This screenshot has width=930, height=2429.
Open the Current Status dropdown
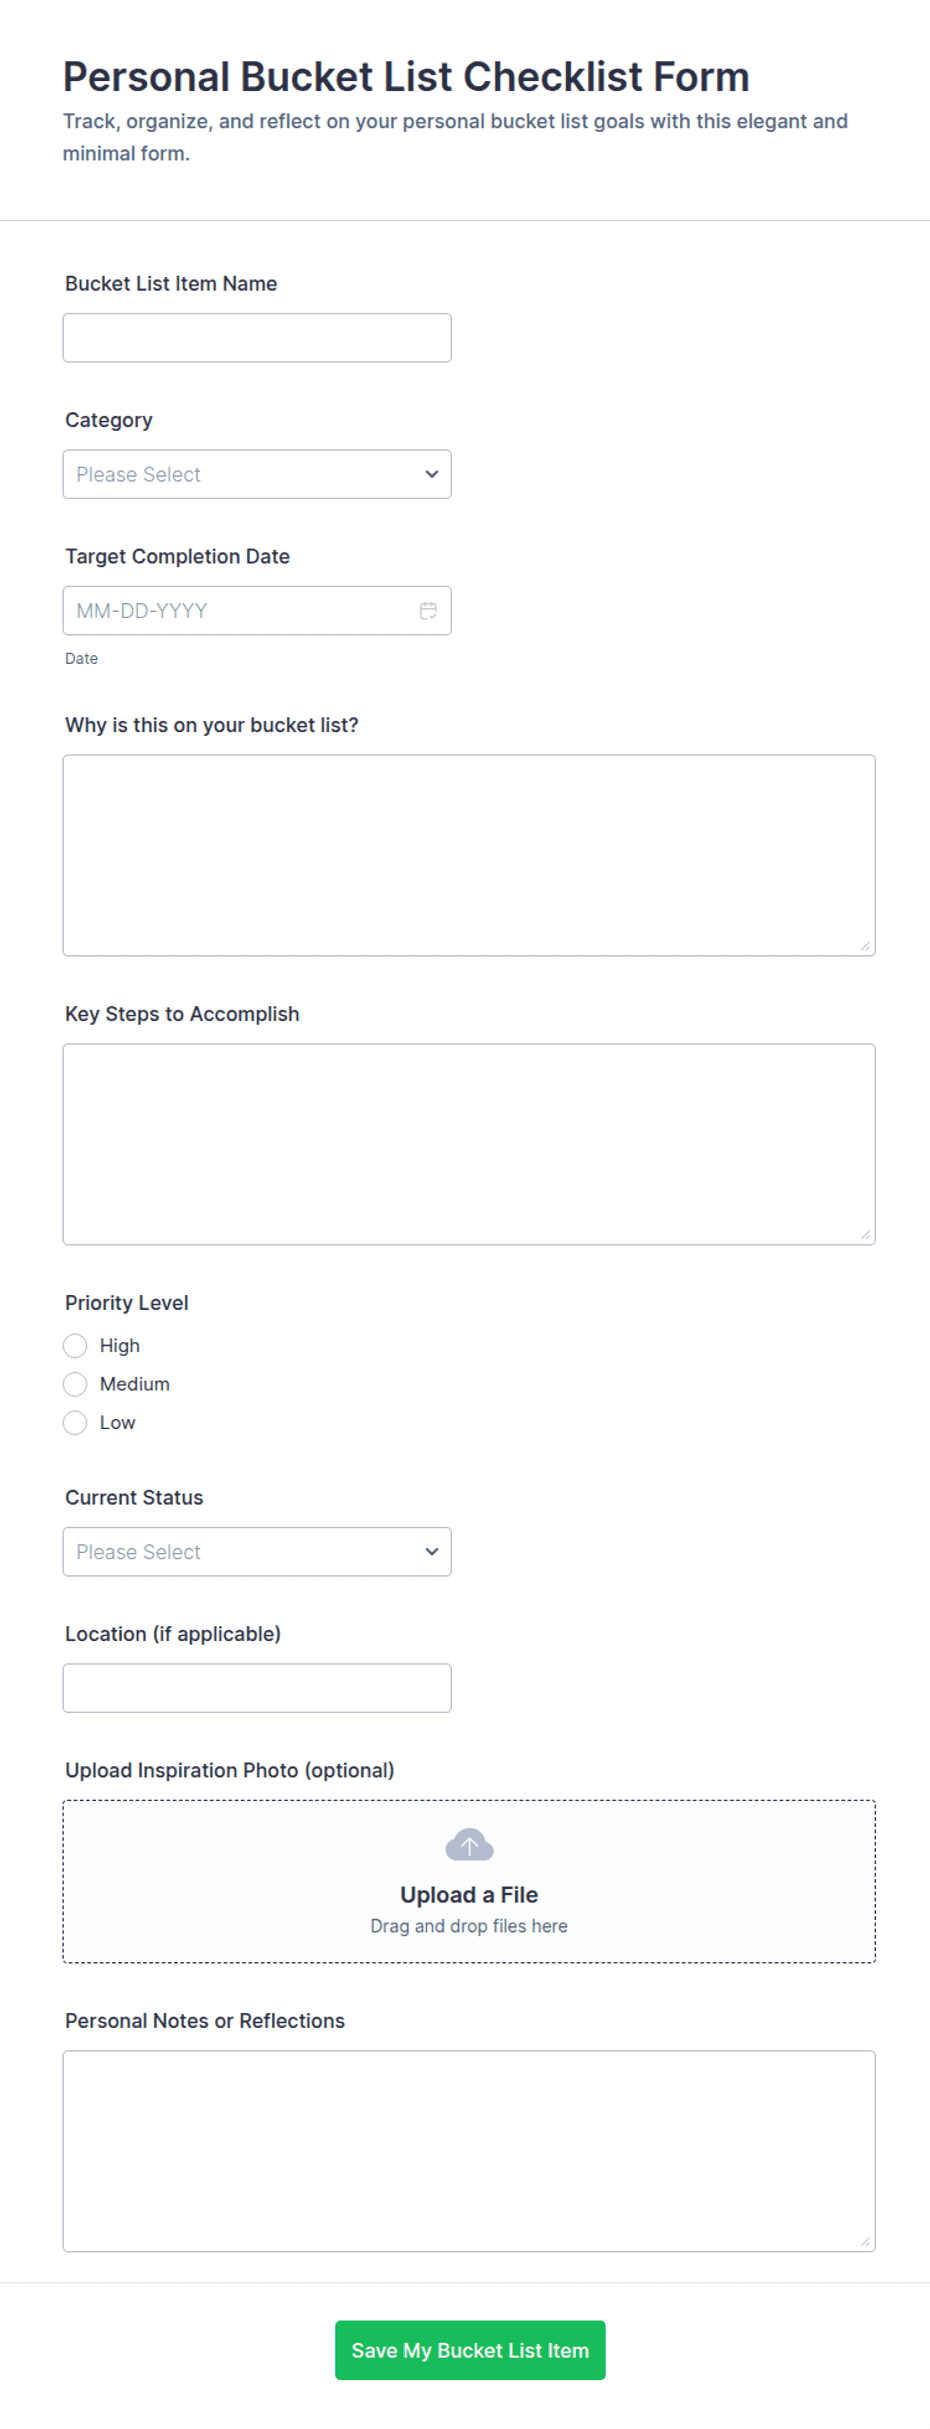[257, 1552]
